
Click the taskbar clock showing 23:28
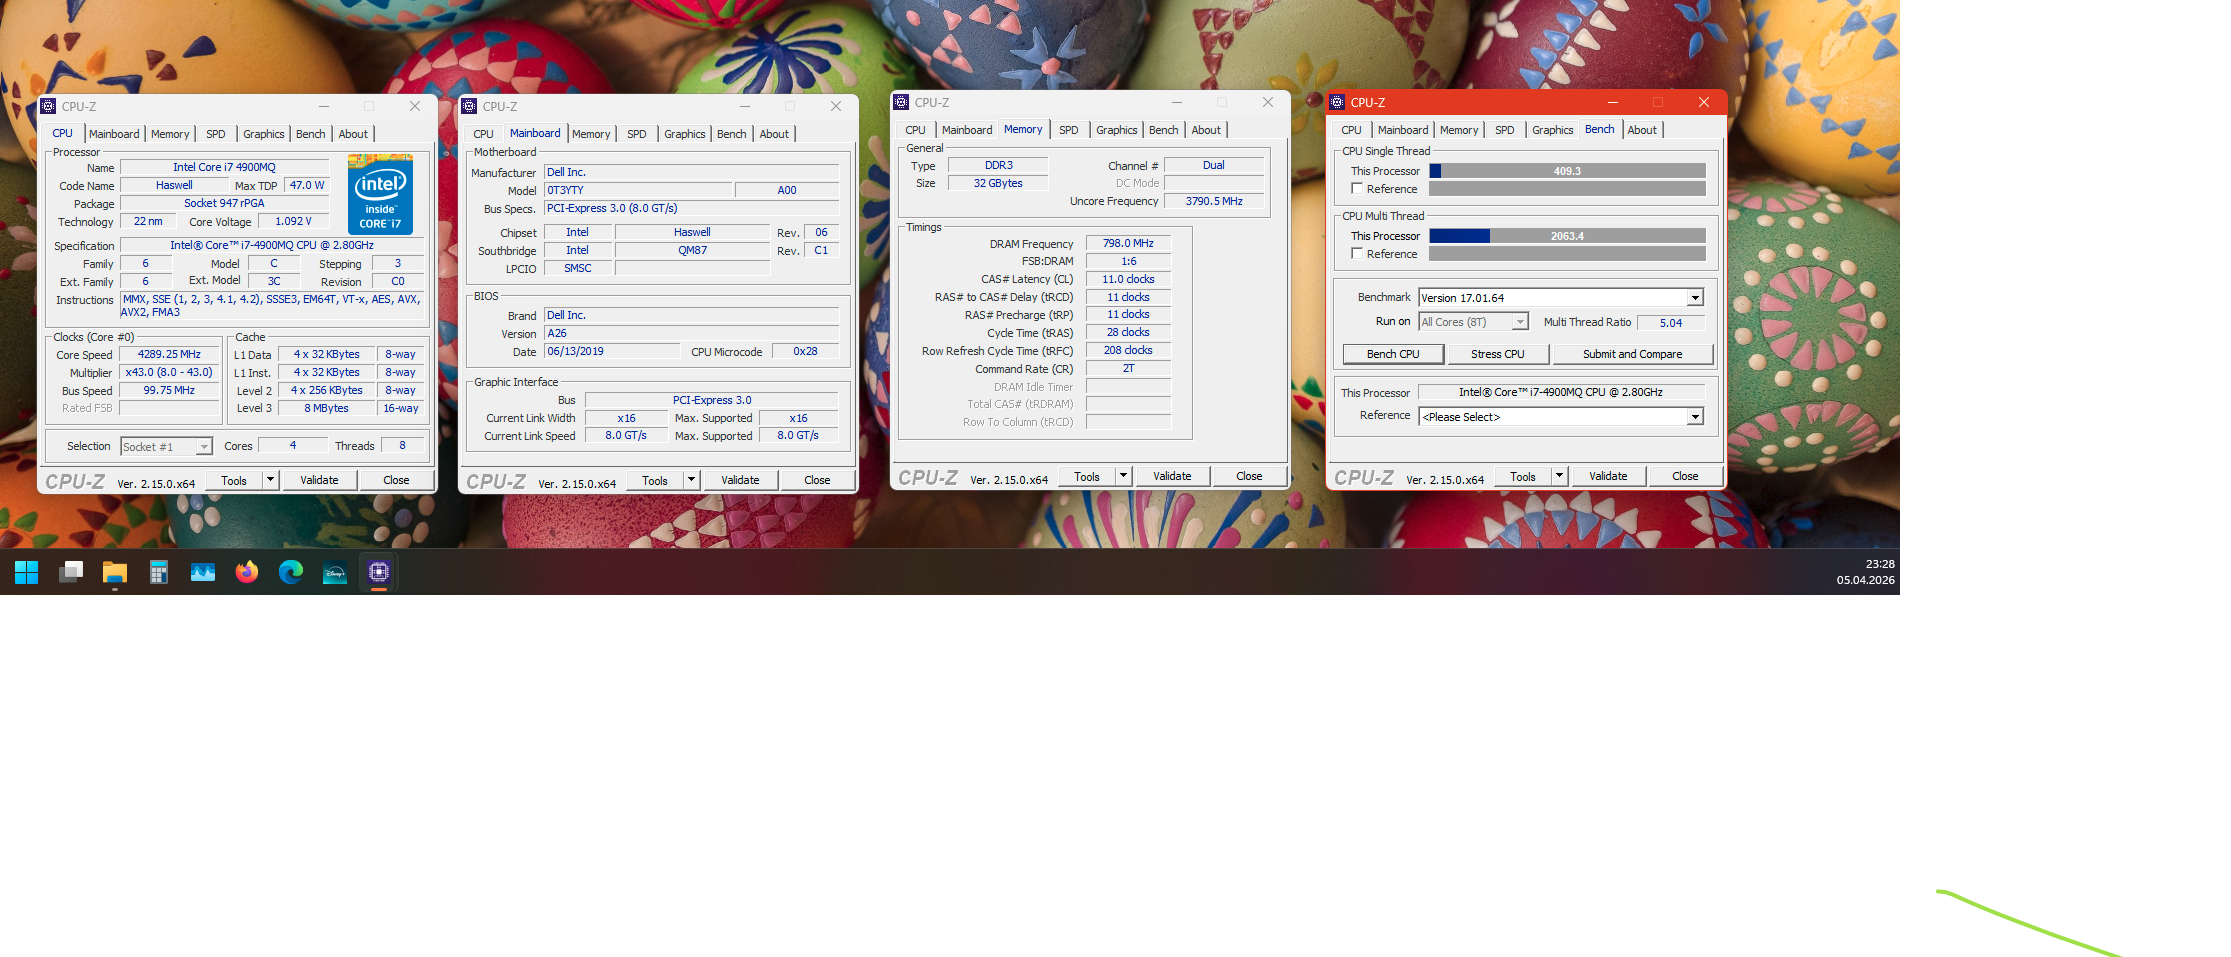click(1865, 572)
